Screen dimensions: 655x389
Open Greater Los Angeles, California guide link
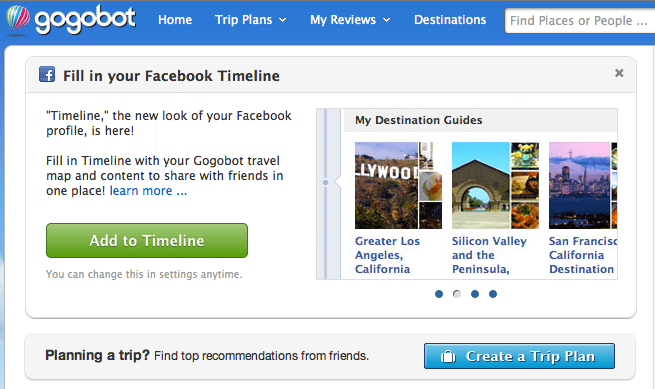click(387, 255)
